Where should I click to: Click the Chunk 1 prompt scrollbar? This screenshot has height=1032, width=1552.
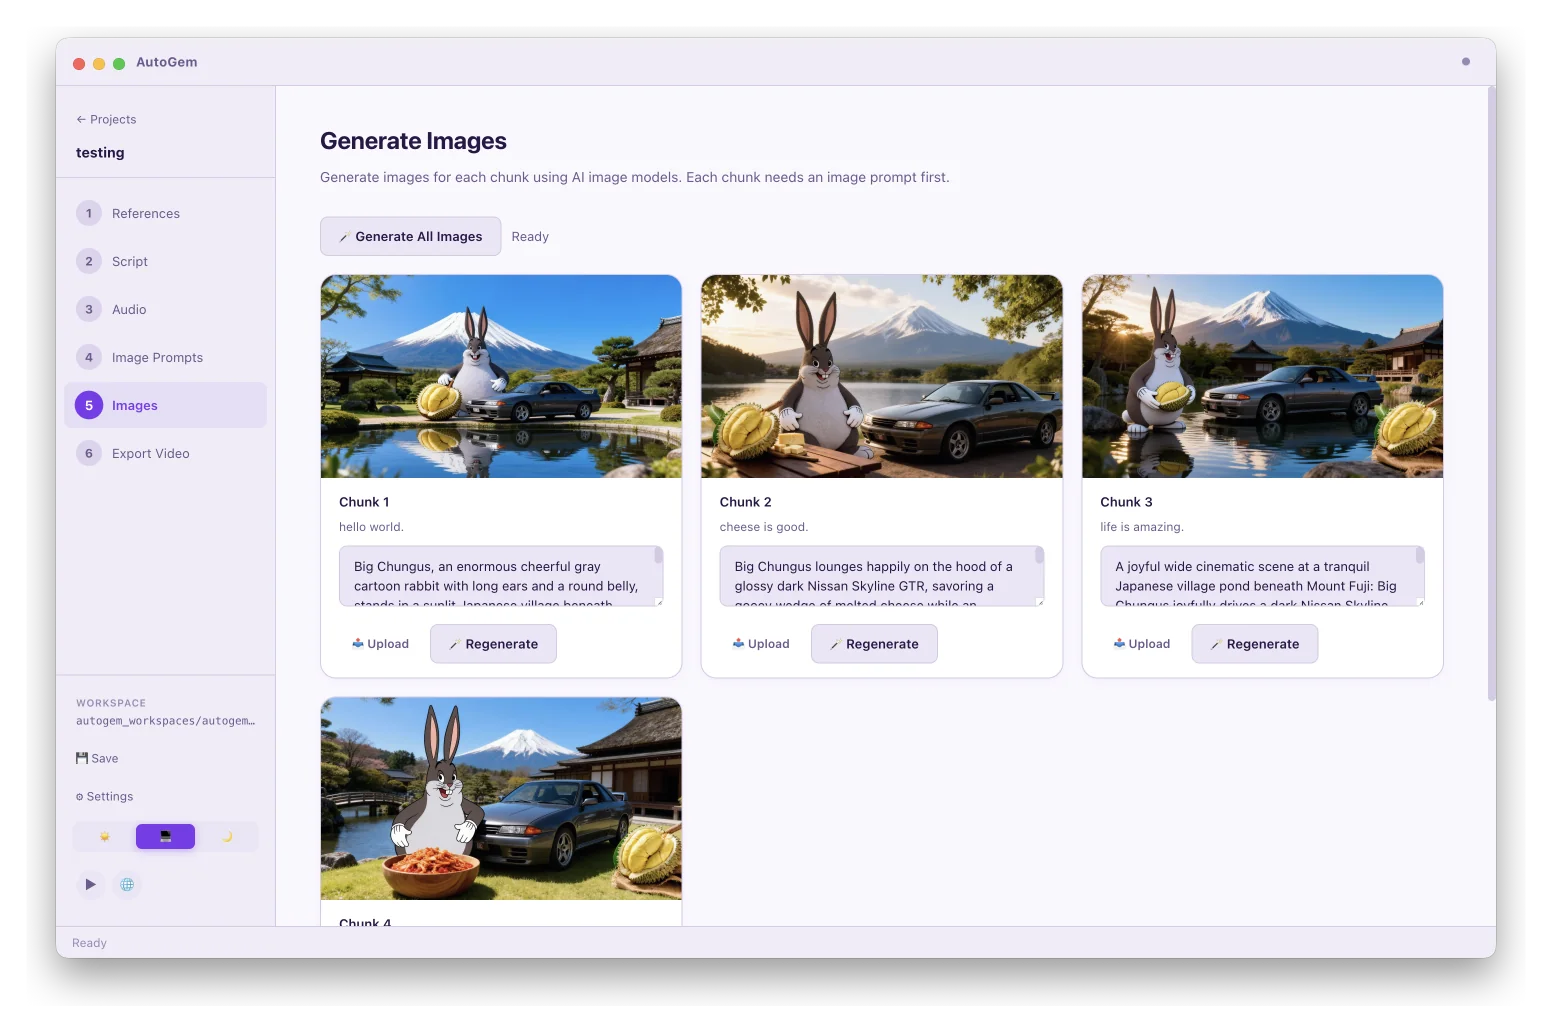tap(658, 555)
